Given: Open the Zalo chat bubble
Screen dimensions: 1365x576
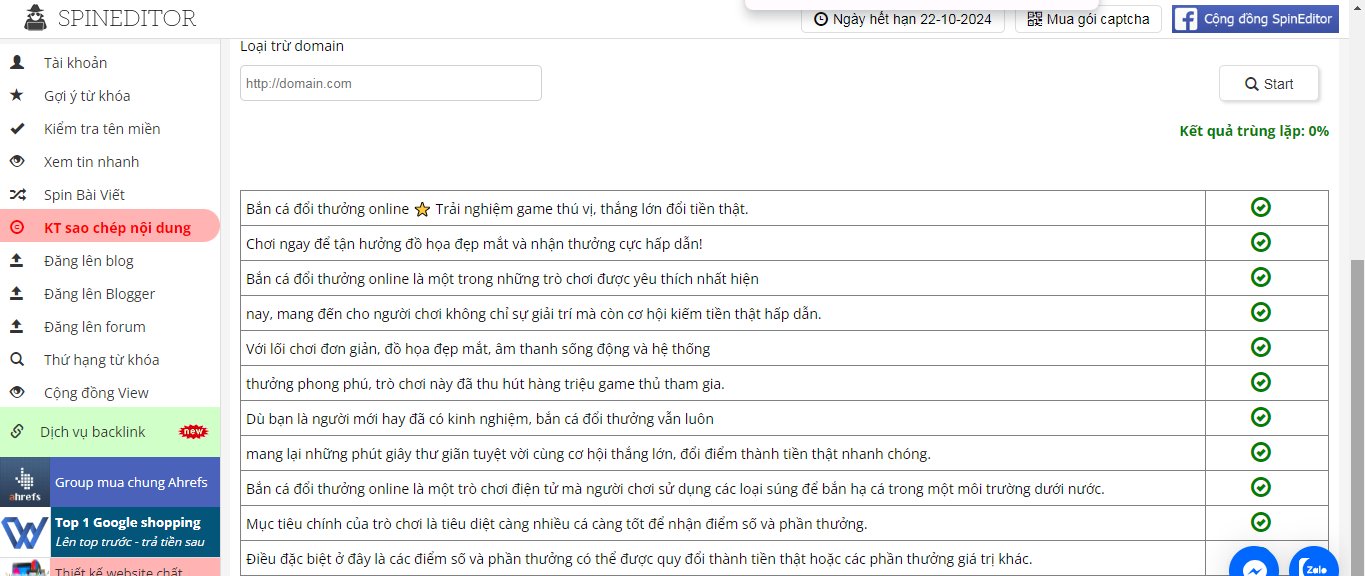Looking at the screenshot, I should pos(1314,566).
